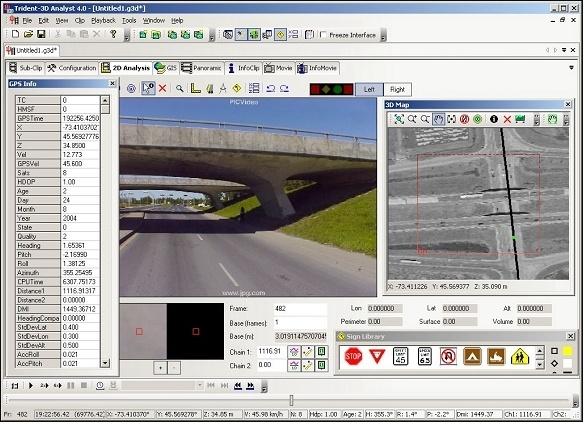The height and width of the screenshot is (424, 587).
Task: Click the help question mark toolbar icon
Action: [x=113, y=34]
